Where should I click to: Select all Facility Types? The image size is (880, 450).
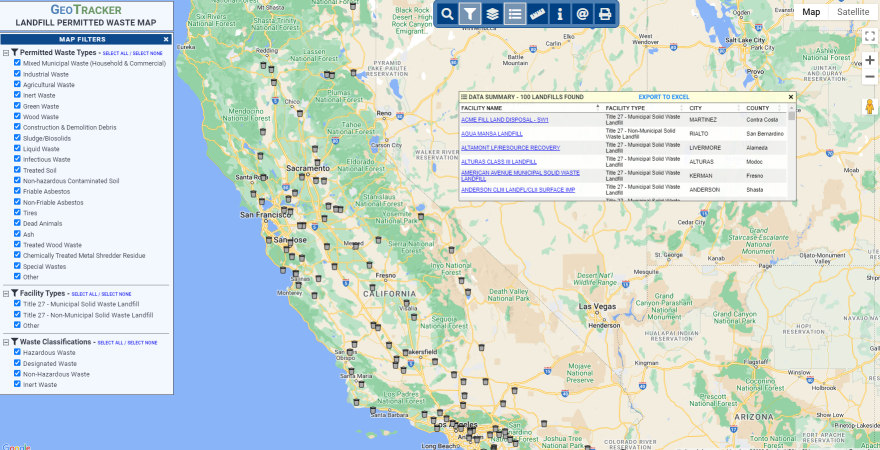(x=84, y=294)
